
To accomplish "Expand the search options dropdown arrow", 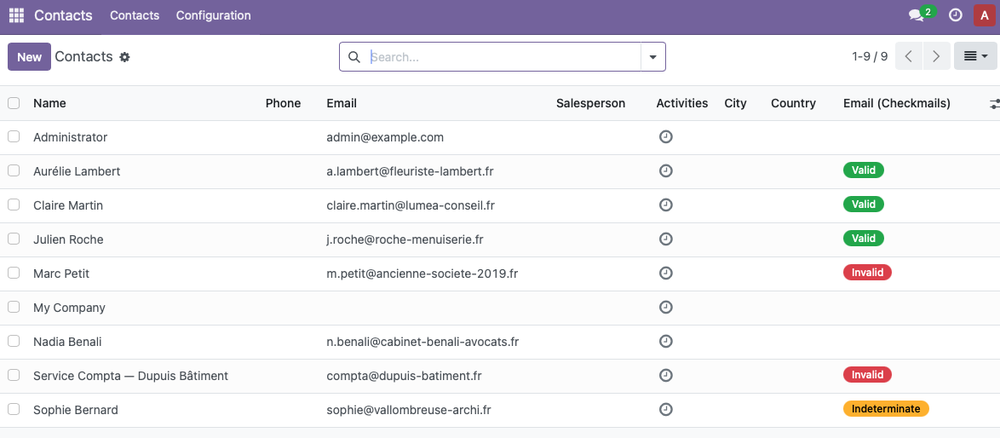I will [653, 57].
